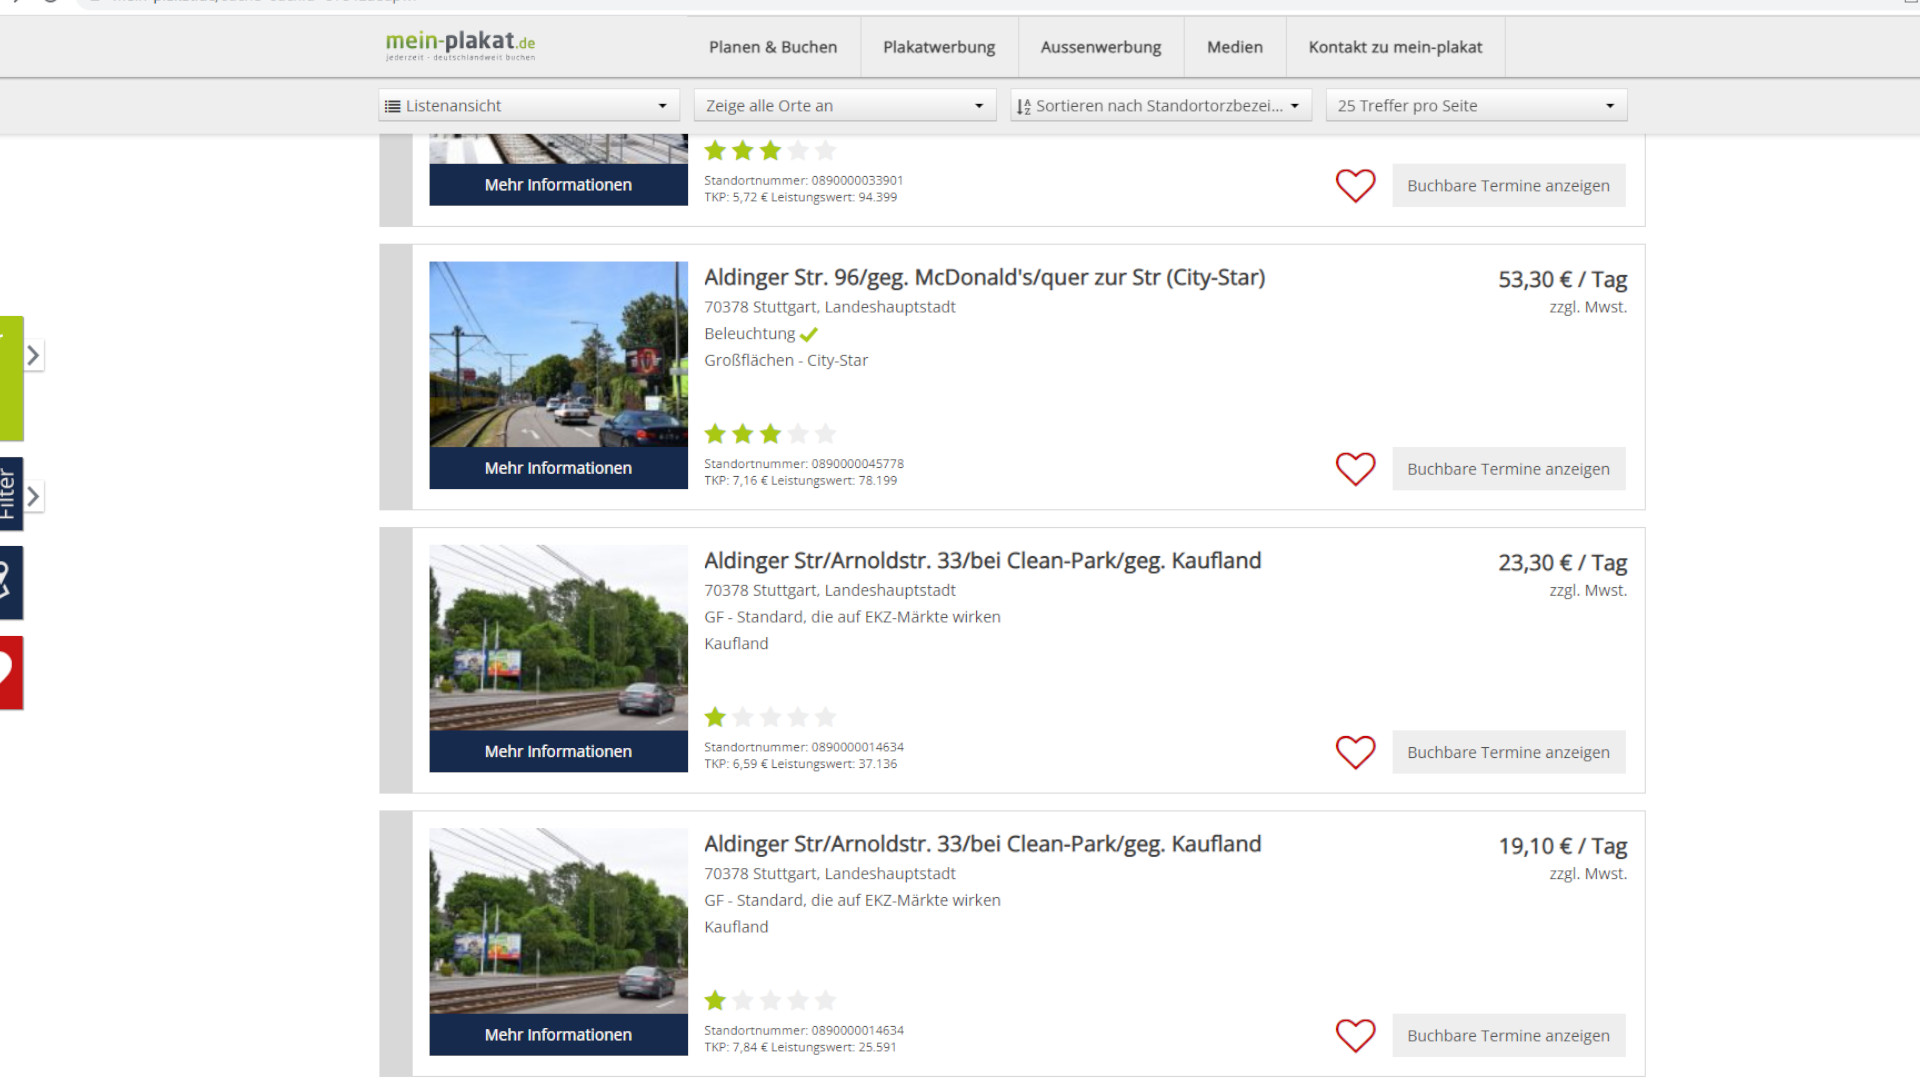
Task: Select text TKP: 7,84 € Leistungswert: 25.591
Action: 800,1047
